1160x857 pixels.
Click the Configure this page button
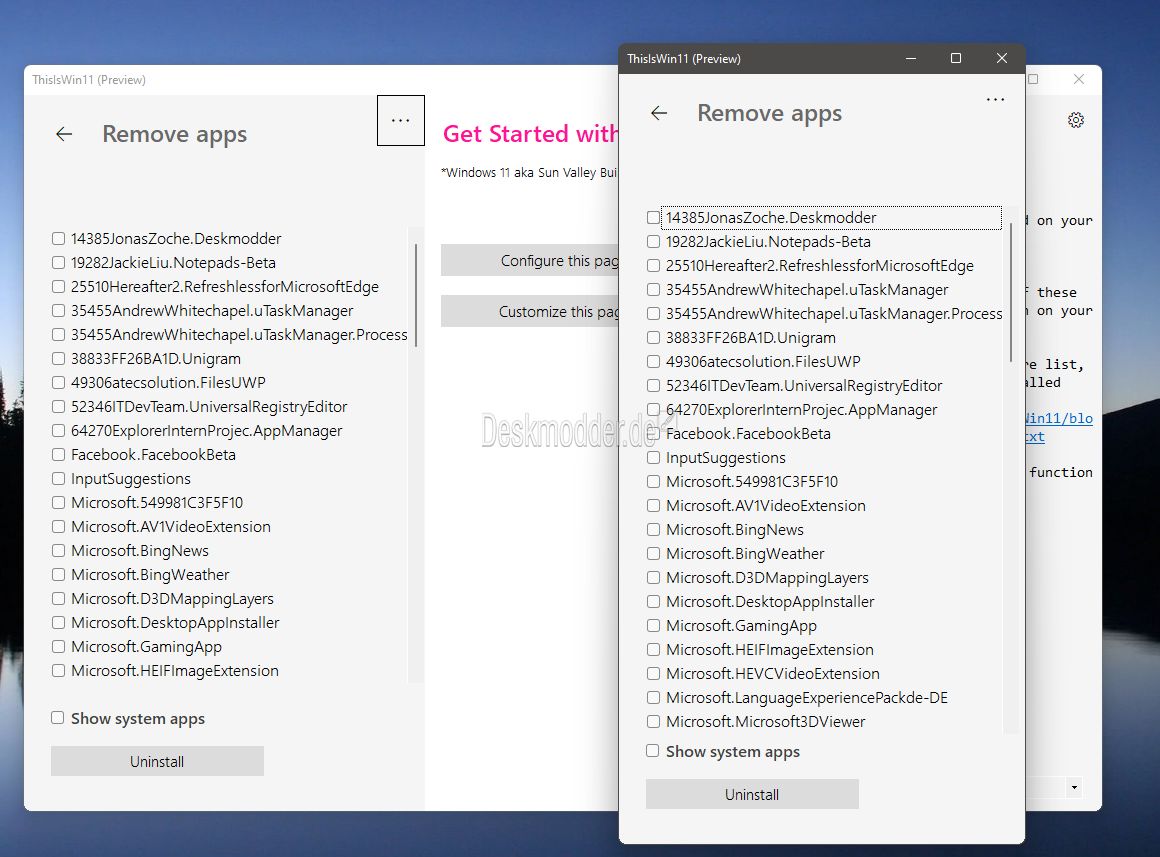530,261
